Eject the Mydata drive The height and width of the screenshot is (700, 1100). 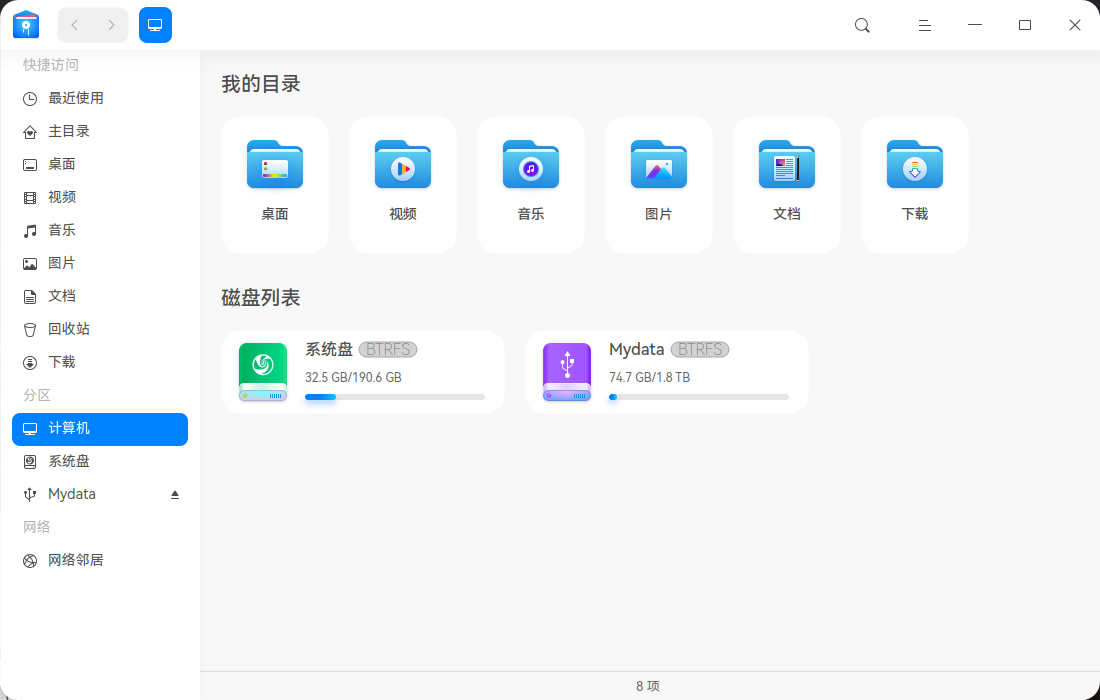pos(175,494)
